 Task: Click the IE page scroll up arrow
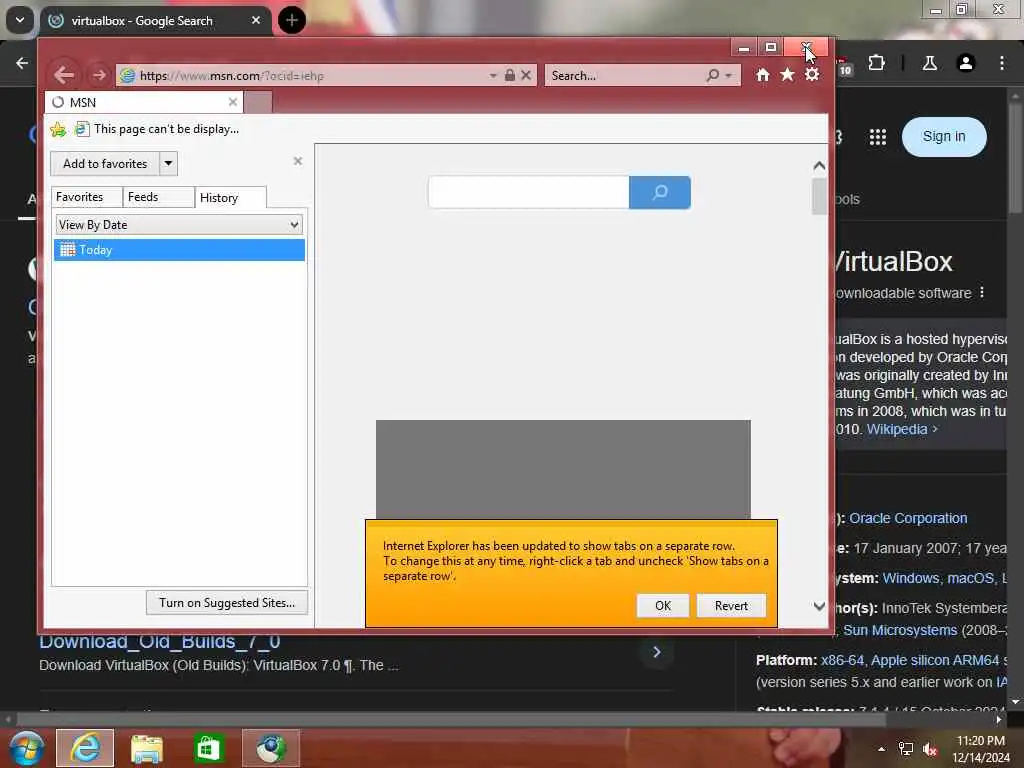pos(819,166)
